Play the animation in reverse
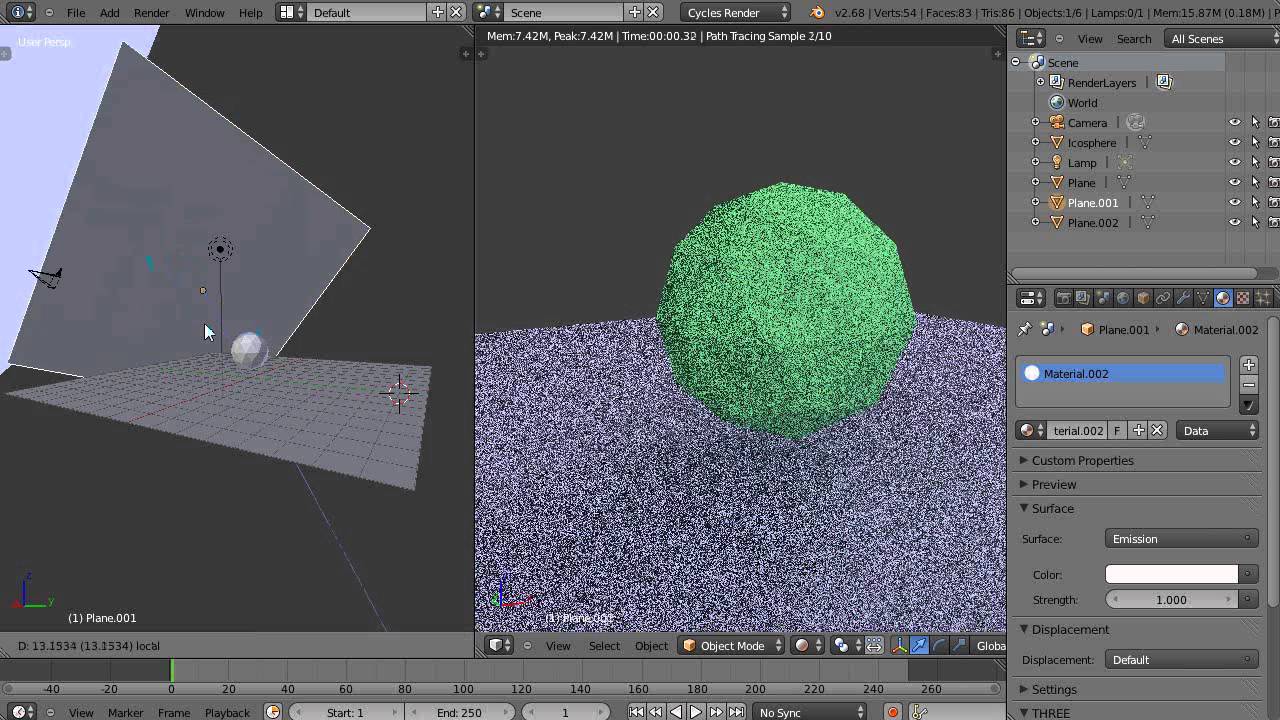 pyautogui.click(x=676, y=712)
